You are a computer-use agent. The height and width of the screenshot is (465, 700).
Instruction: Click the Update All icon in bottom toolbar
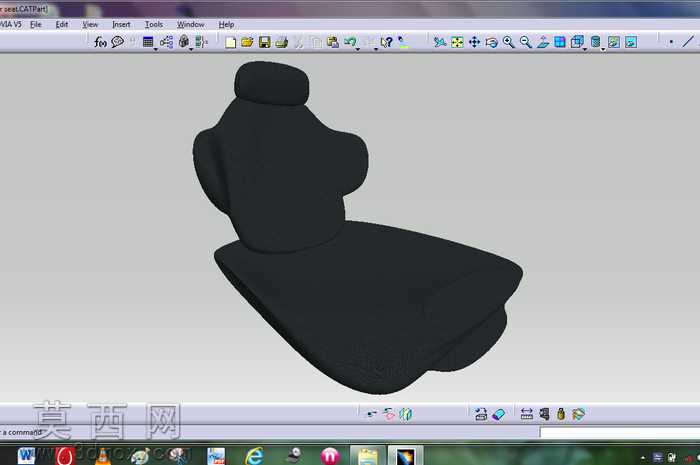[x=481, y=414]
